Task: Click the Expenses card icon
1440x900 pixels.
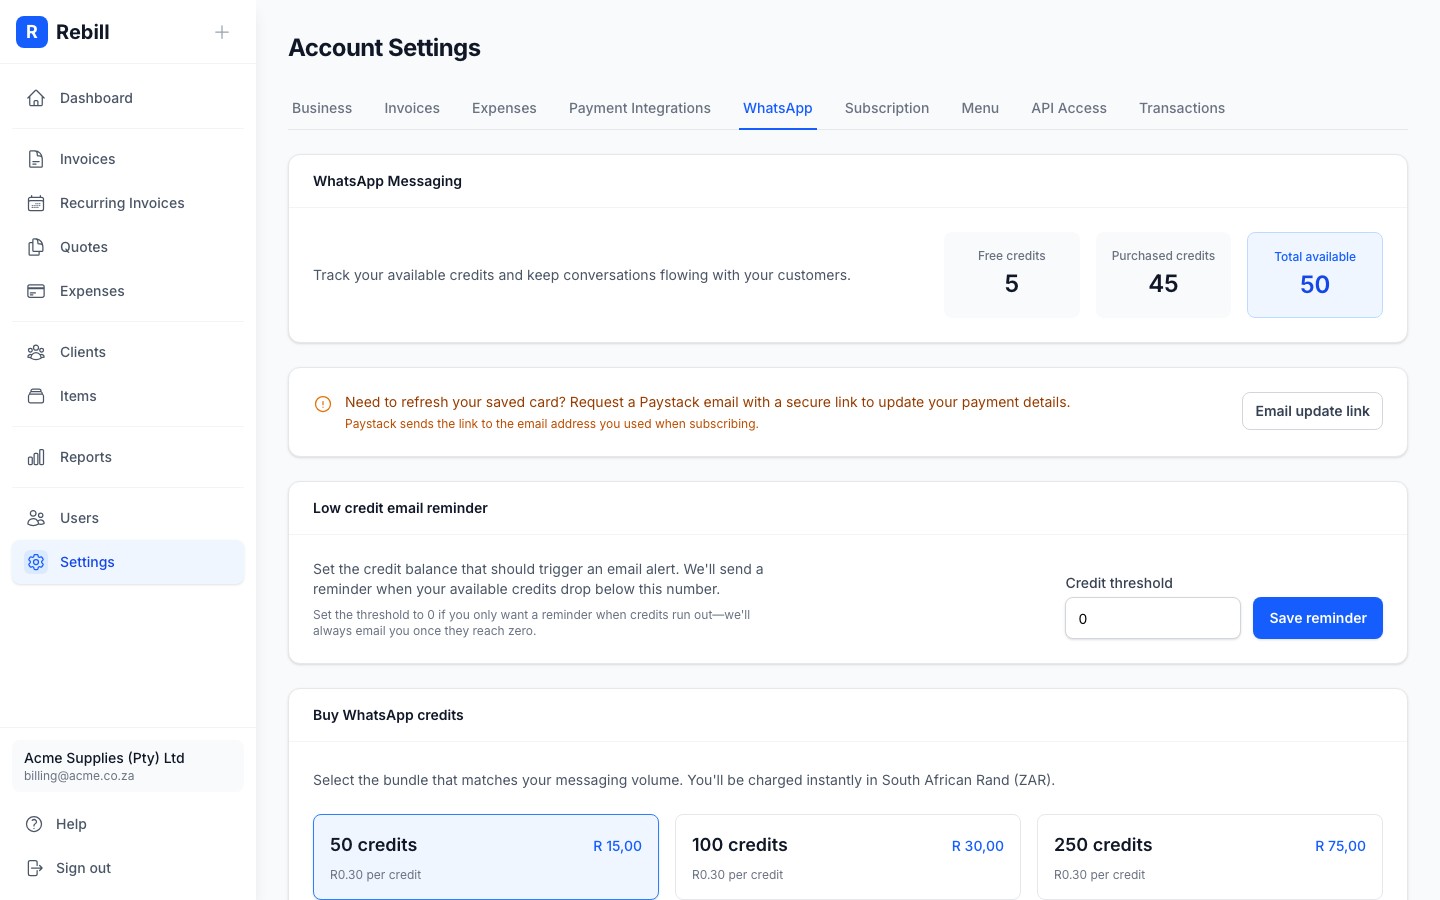Action: click(x=36, y=291)
